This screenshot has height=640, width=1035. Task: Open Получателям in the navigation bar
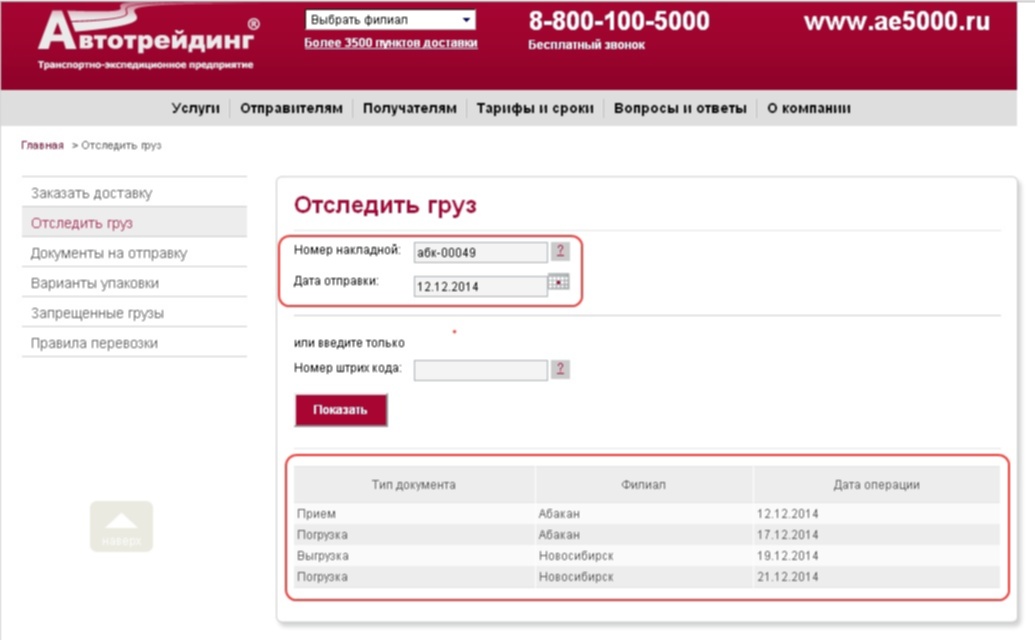[409, 108]
